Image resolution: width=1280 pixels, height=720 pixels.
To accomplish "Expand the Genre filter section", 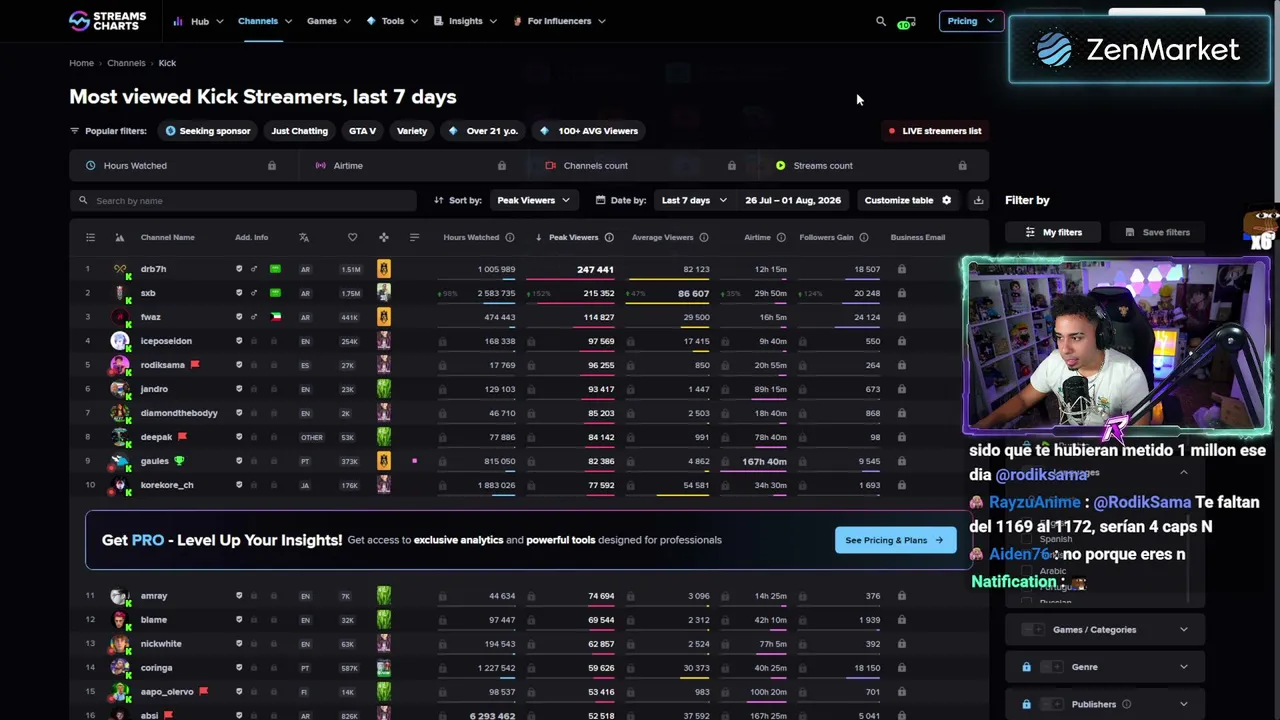I will (x=1183, y=667).
